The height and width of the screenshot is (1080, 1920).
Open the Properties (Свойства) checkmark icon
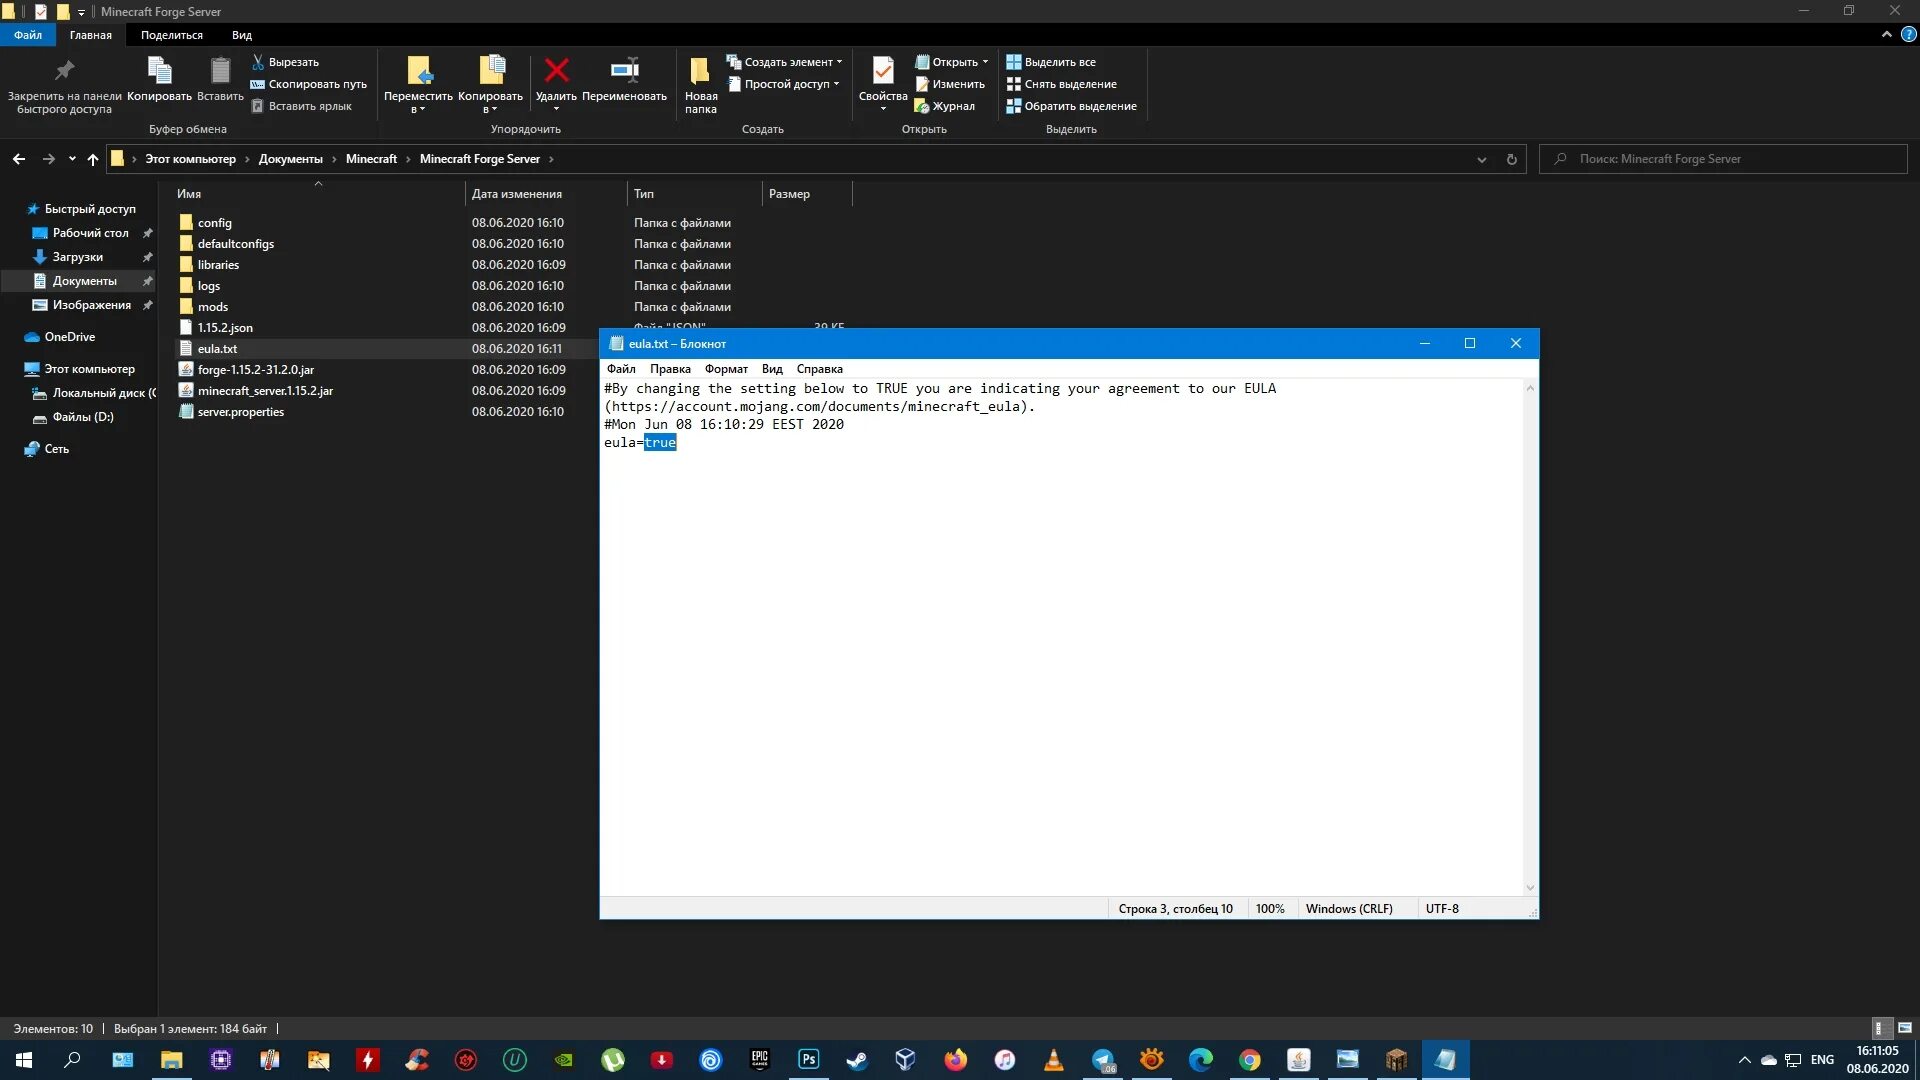tap(883, 70)
